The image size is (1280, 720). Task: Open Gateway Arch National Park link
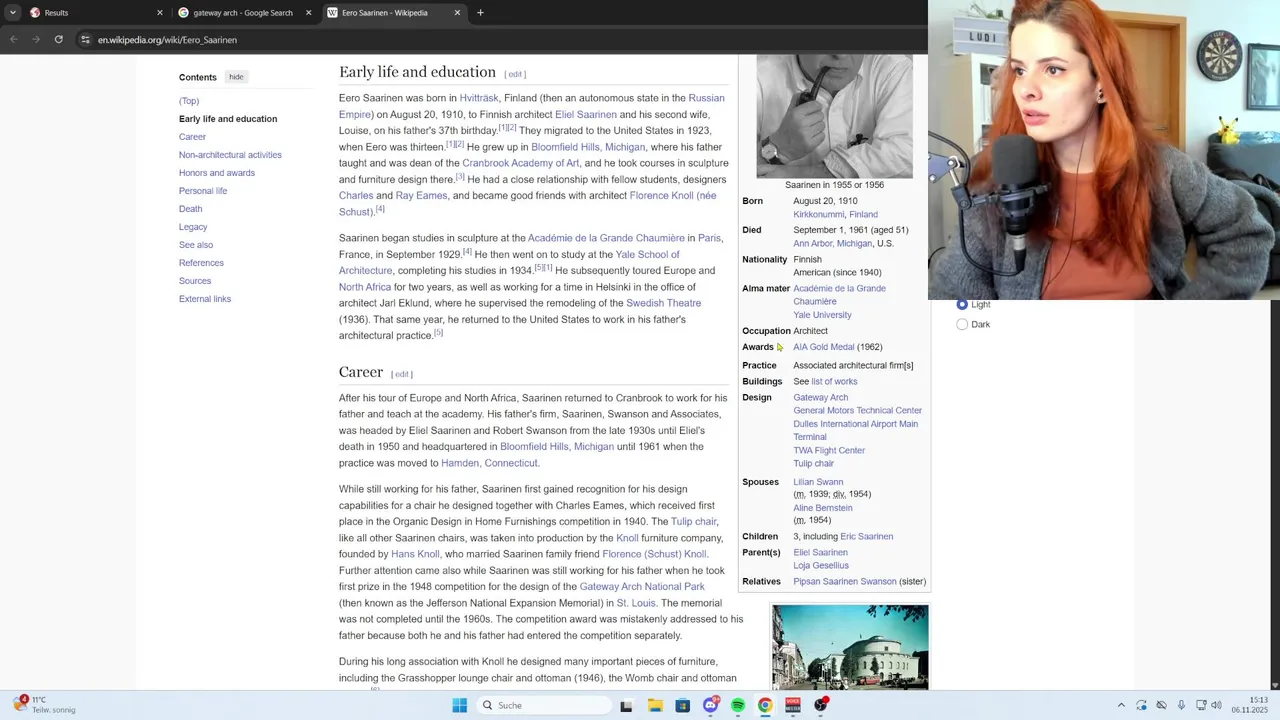pos(642,587)
